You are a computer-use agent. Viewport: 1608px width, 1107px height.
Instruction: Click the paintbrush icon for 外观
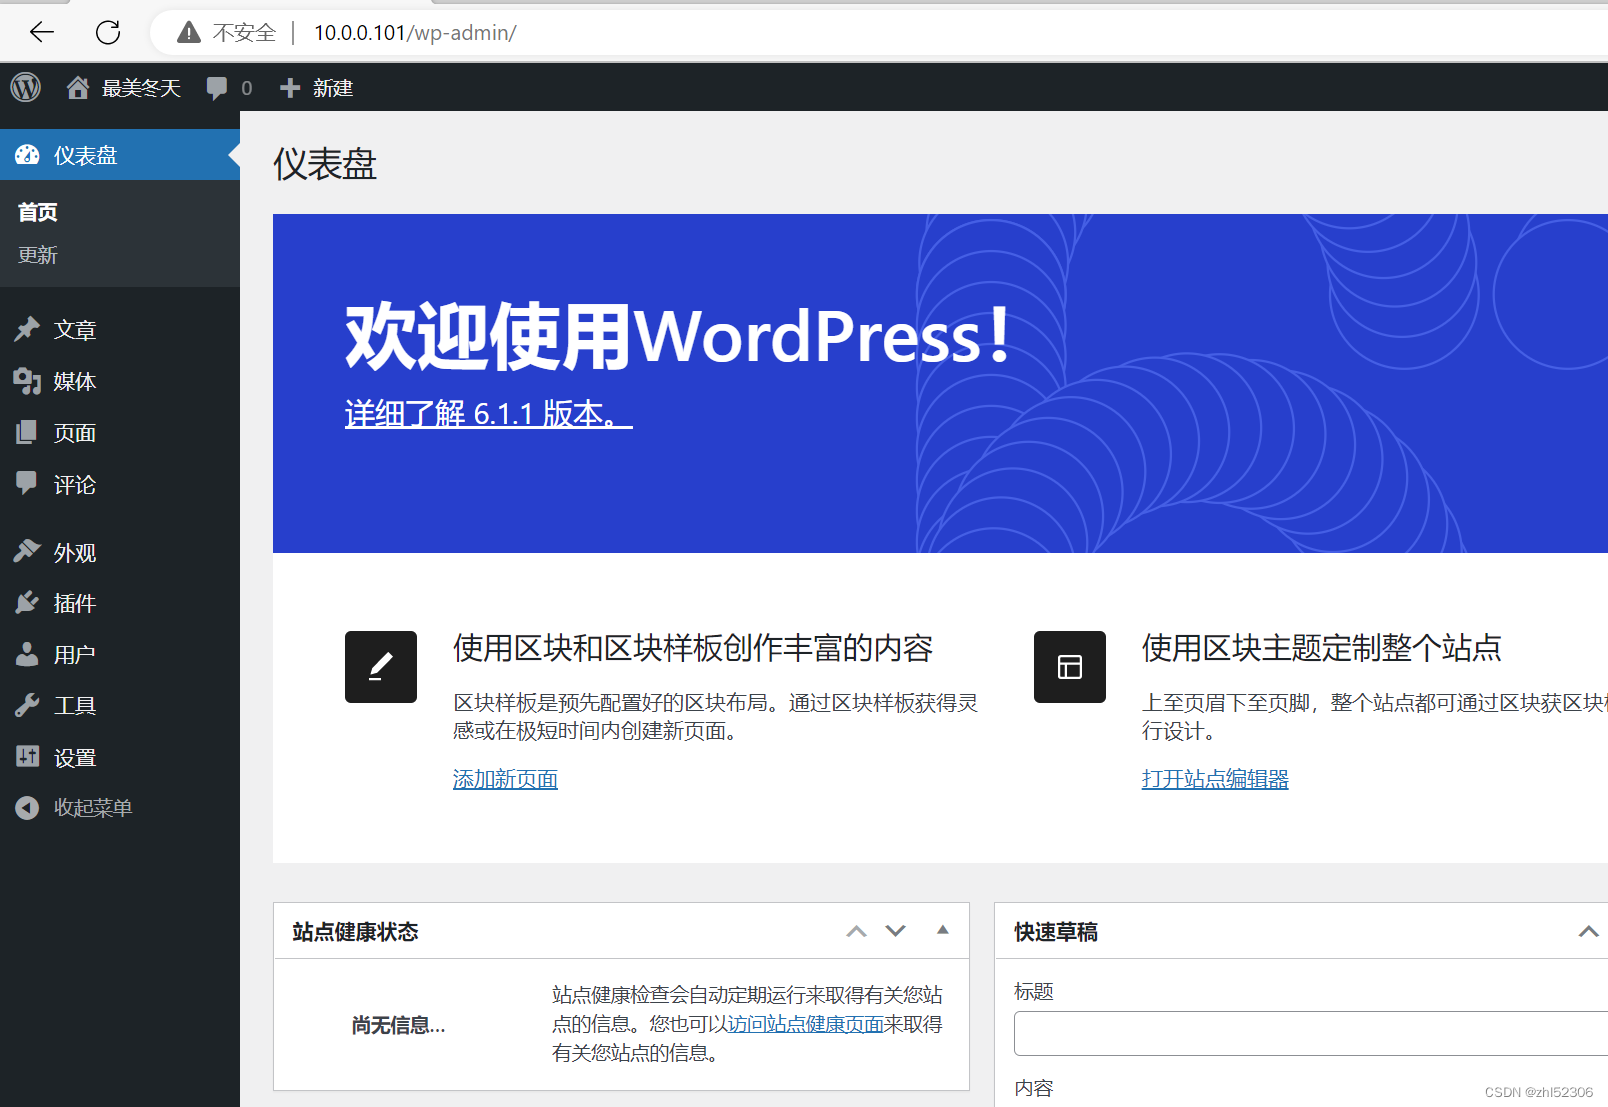pos(28,552)
